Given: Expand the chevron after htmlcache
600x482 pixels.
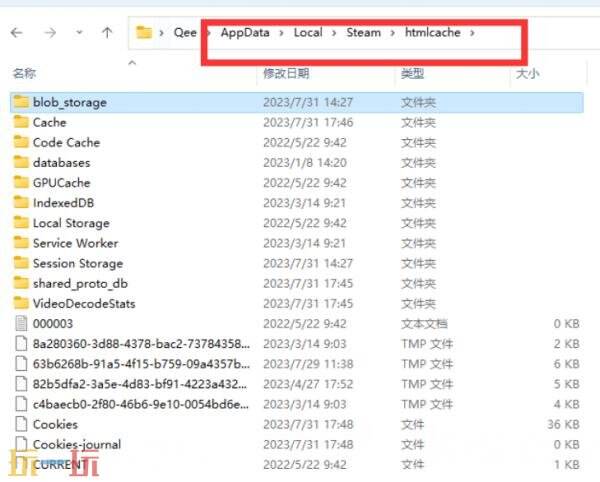Looking at the screenshot, I should 472,33.
